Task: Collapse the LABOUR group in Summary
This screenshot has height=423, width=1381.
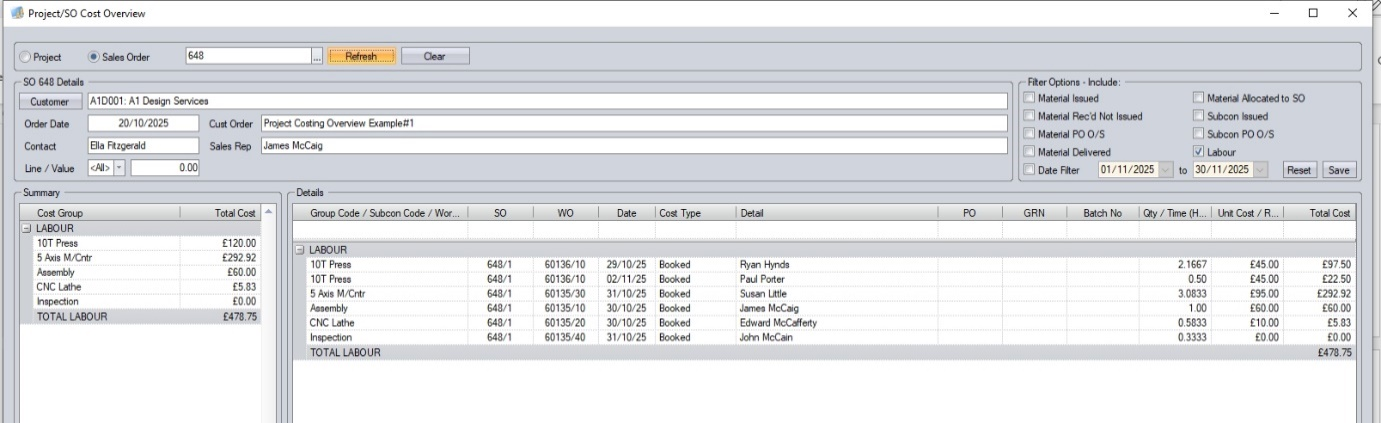Action: 27,228
